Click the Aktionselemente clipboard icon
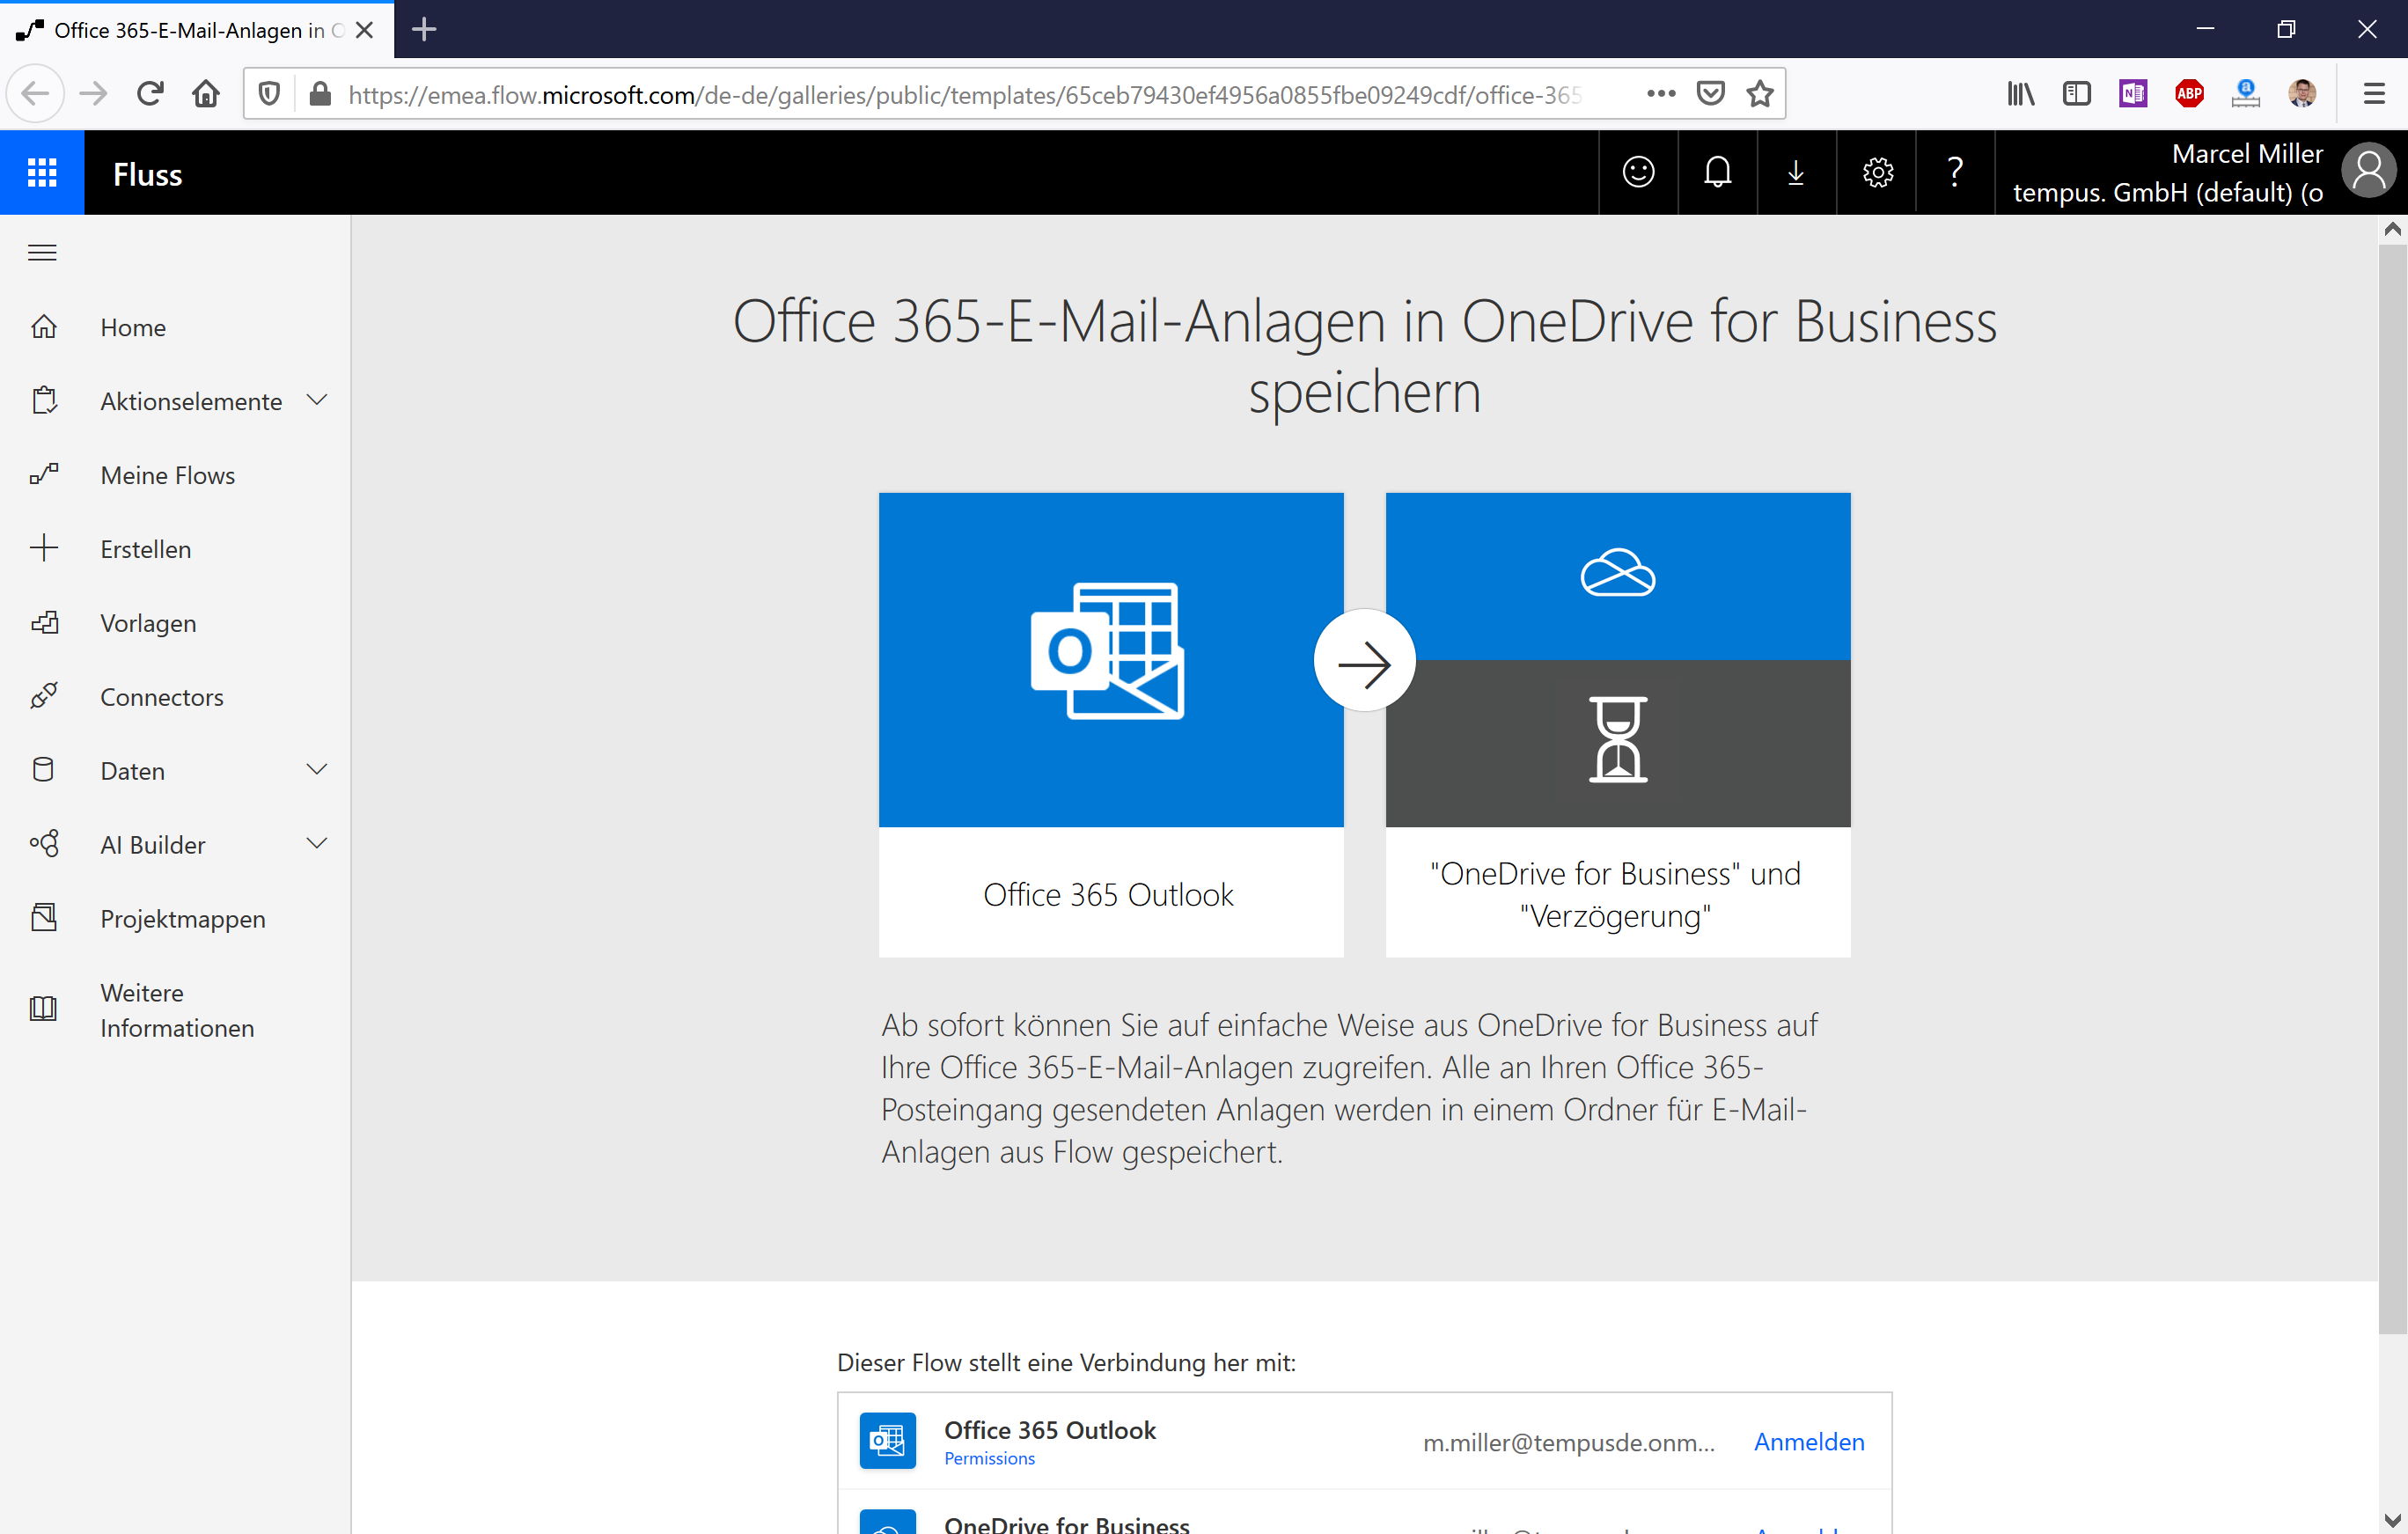Screen dimensions: 2408x1534 click(44, 401)
